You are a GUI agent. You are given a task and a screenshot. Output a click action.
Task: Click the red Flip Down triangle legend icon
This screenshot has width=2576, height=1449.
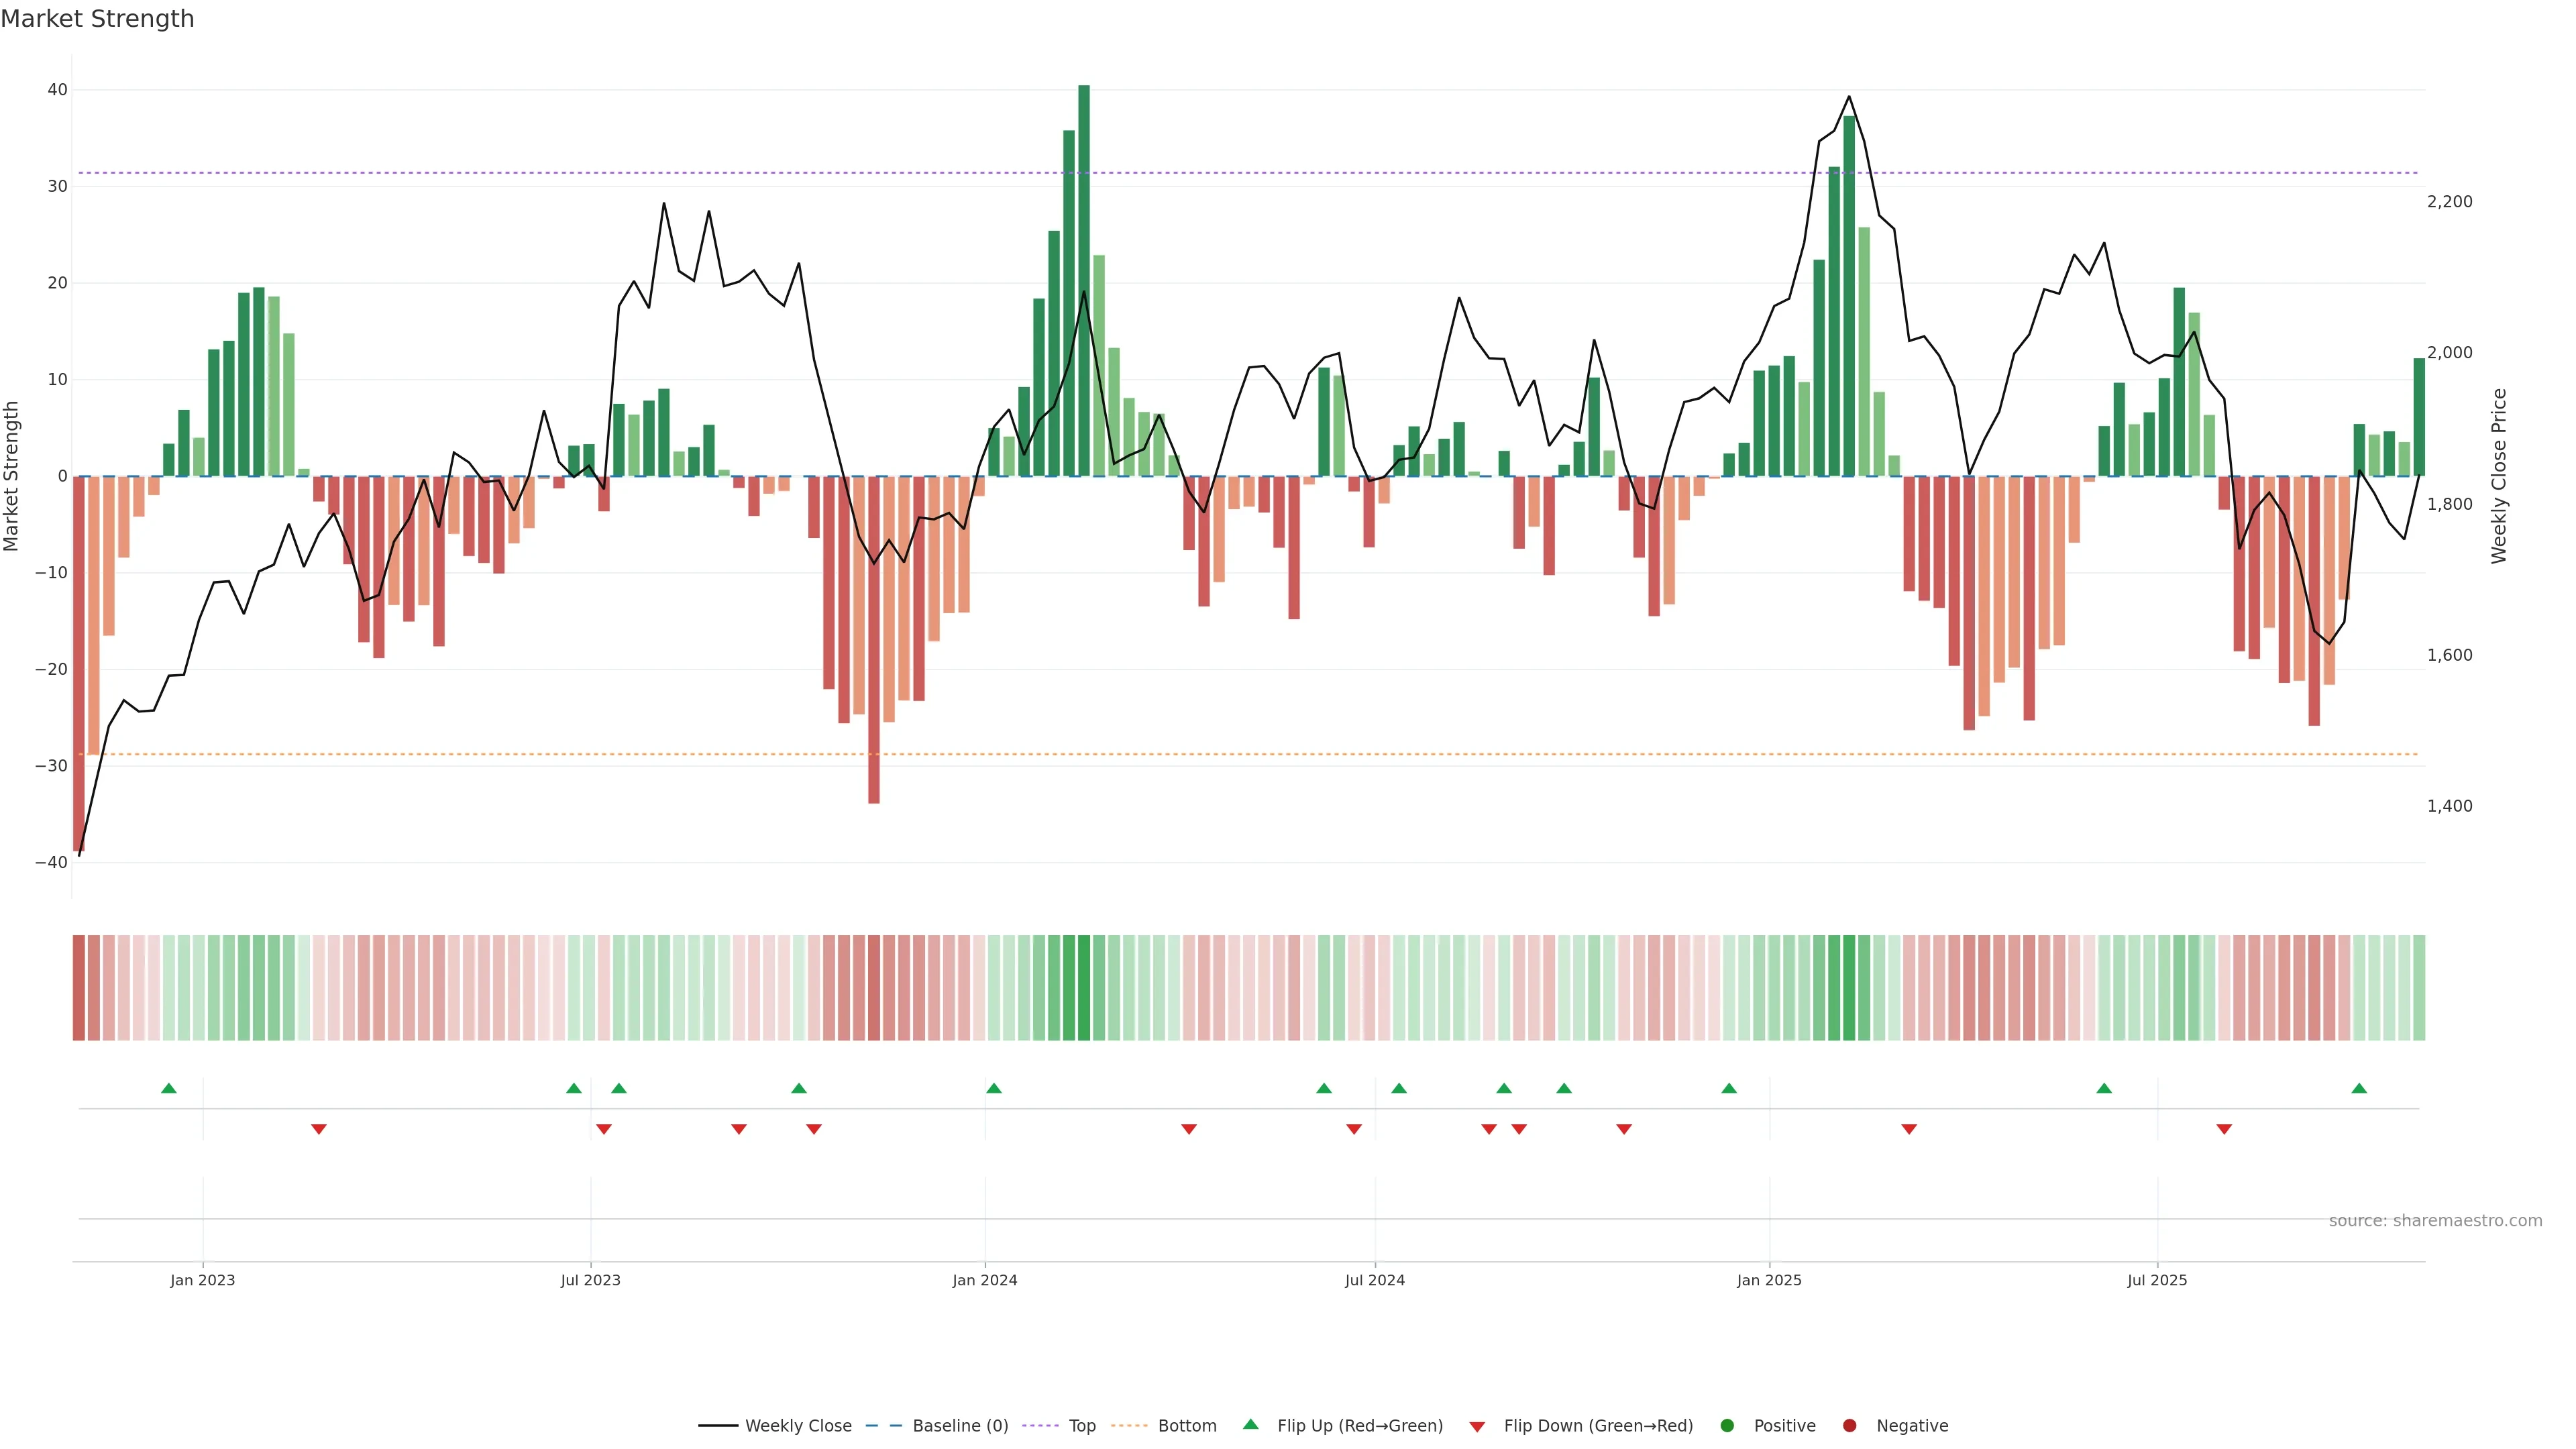(x=1477, y=1427)
